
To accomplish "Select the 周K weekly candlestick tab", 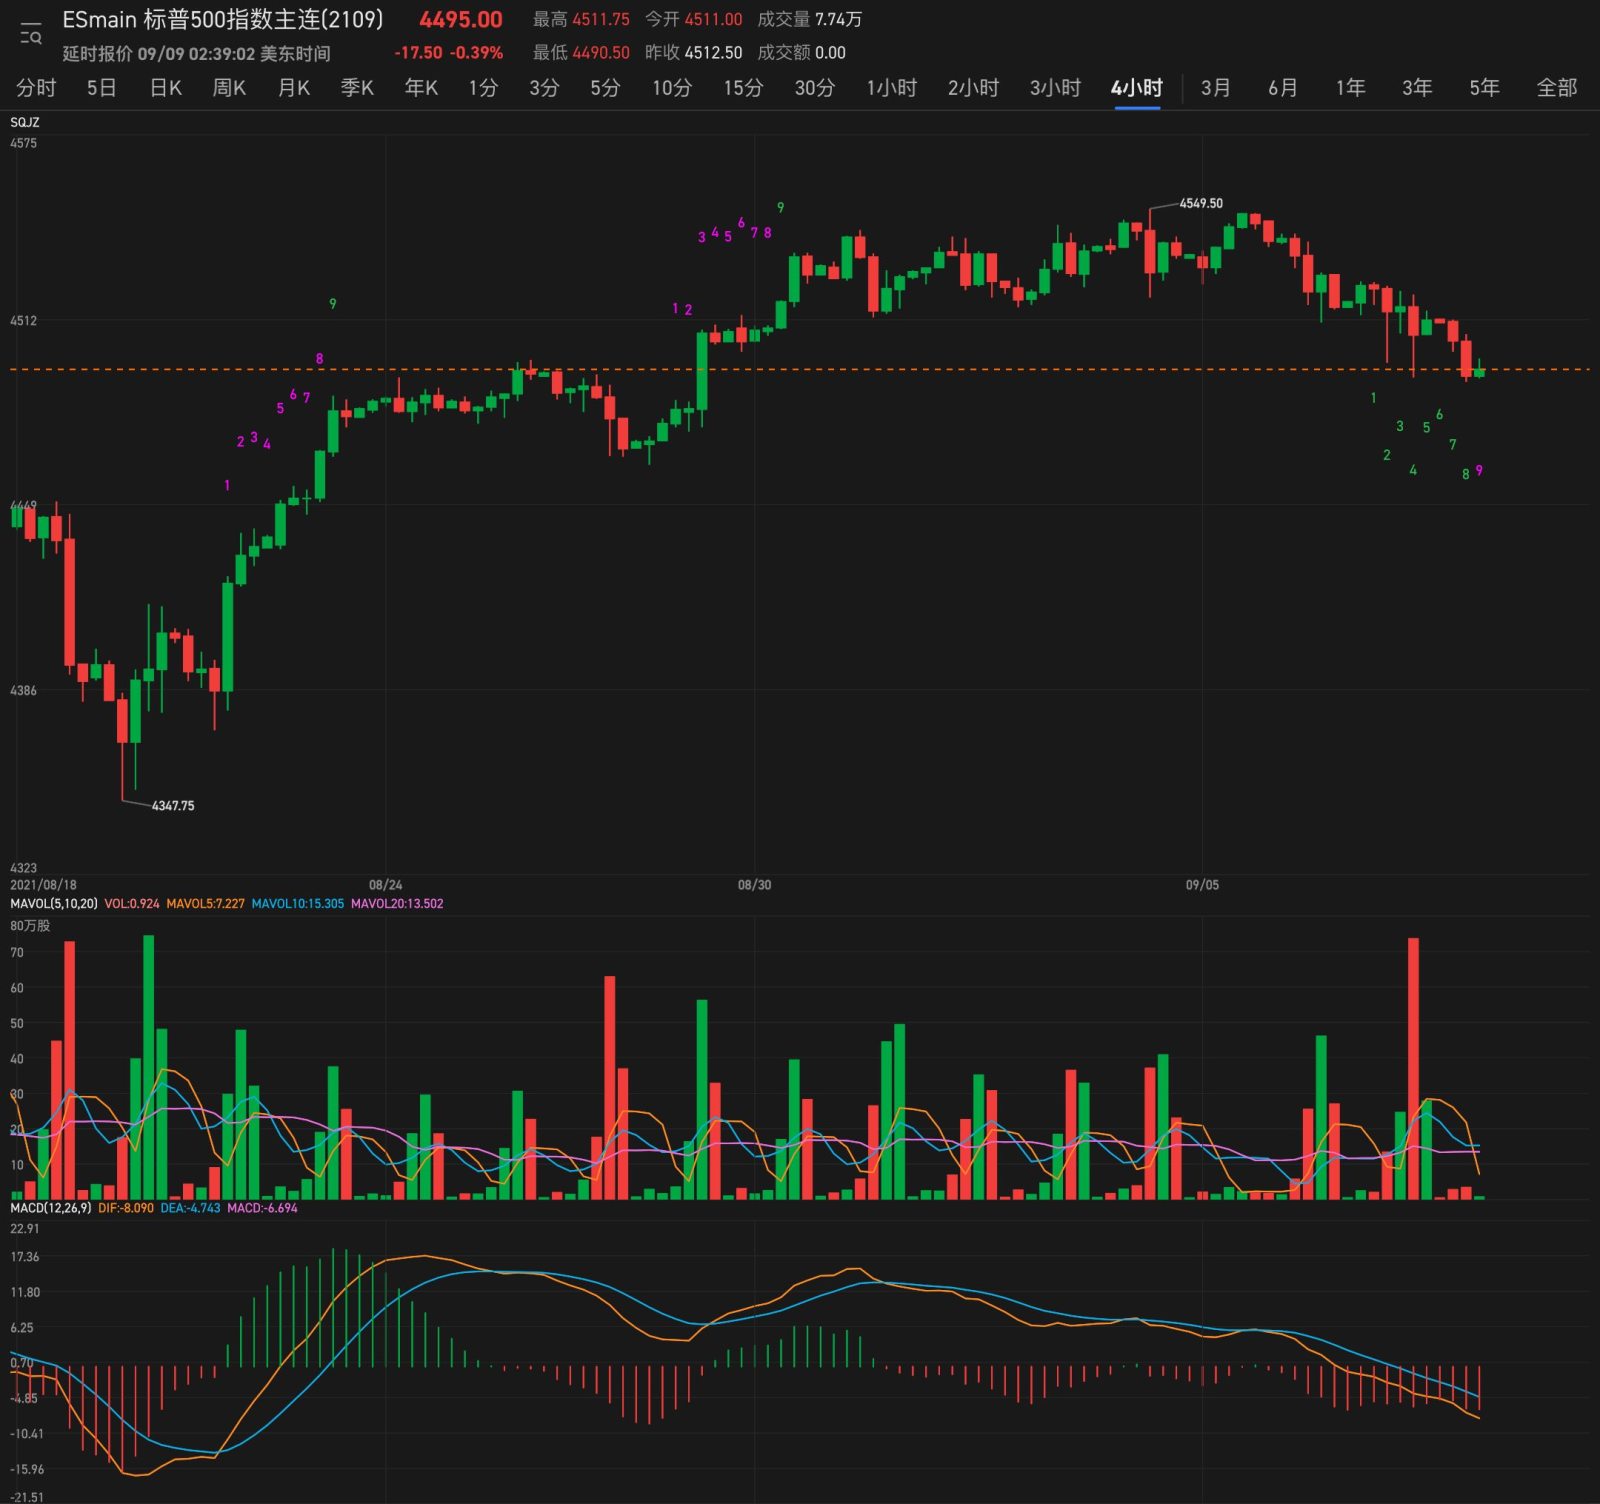I will click(x=229, y=88).
